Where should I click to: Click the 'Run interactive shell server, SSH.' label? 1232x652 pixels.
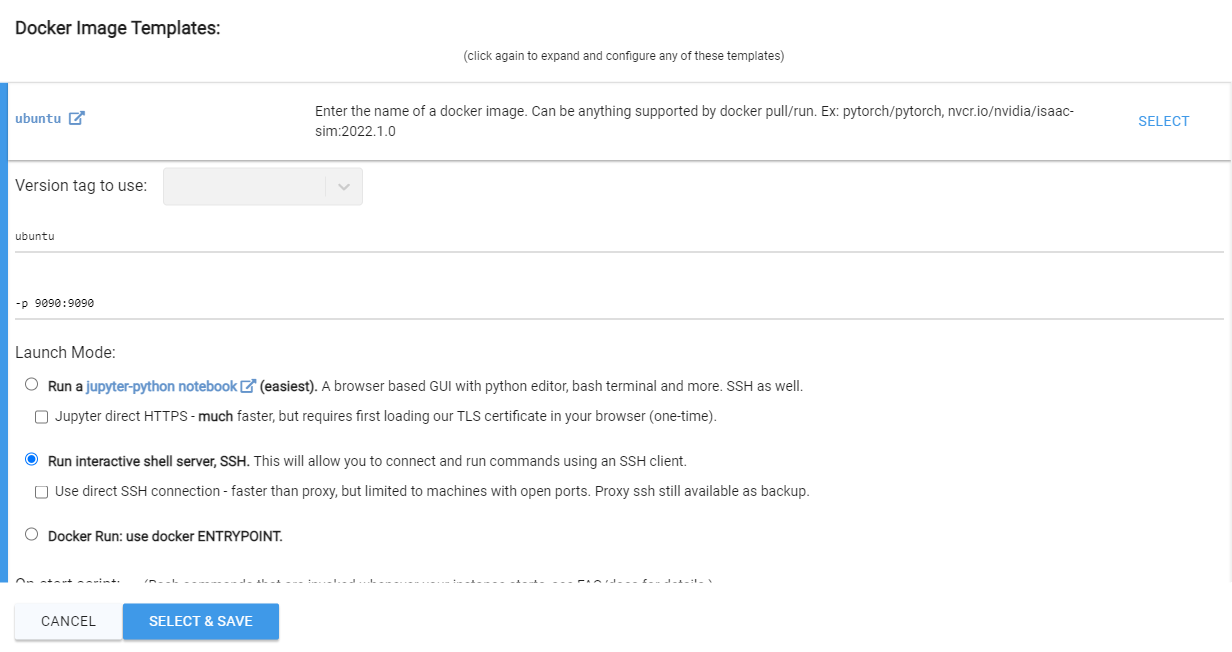pos(149,461)
